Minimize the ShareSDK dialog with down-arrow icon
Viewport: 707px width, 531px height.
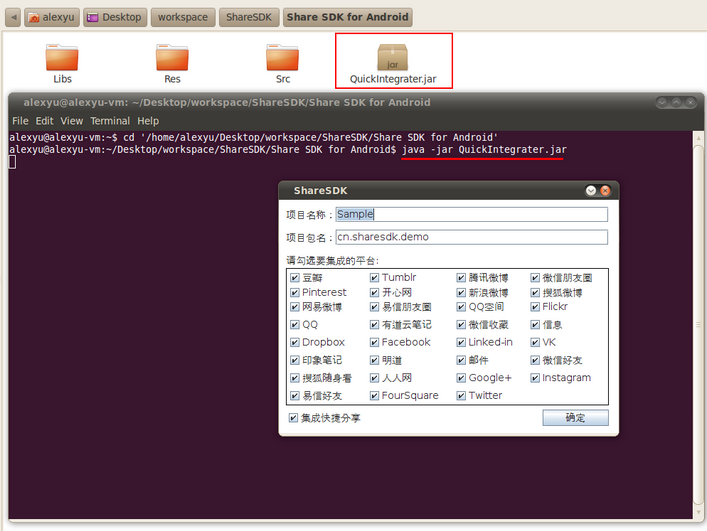591,191
